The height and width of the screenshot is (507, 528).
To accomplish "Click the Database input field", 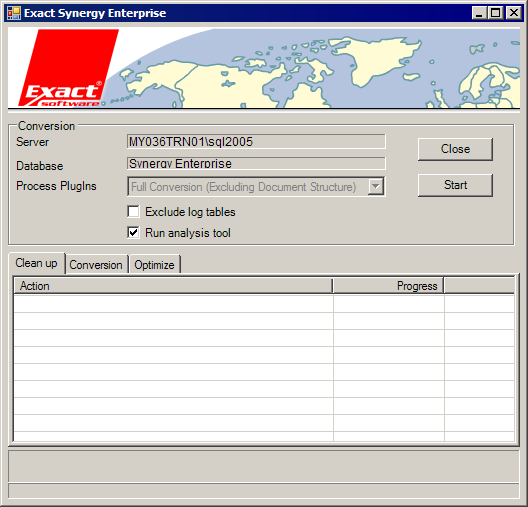I will point(256,163).
